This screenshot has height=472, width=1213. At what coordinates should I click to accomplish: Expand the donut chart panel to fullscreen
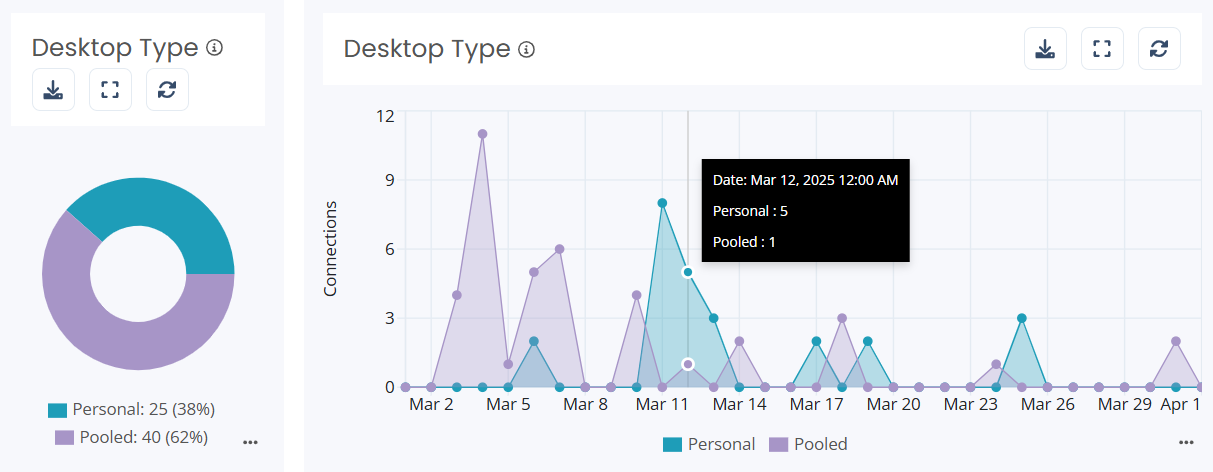tap(110, 90)
